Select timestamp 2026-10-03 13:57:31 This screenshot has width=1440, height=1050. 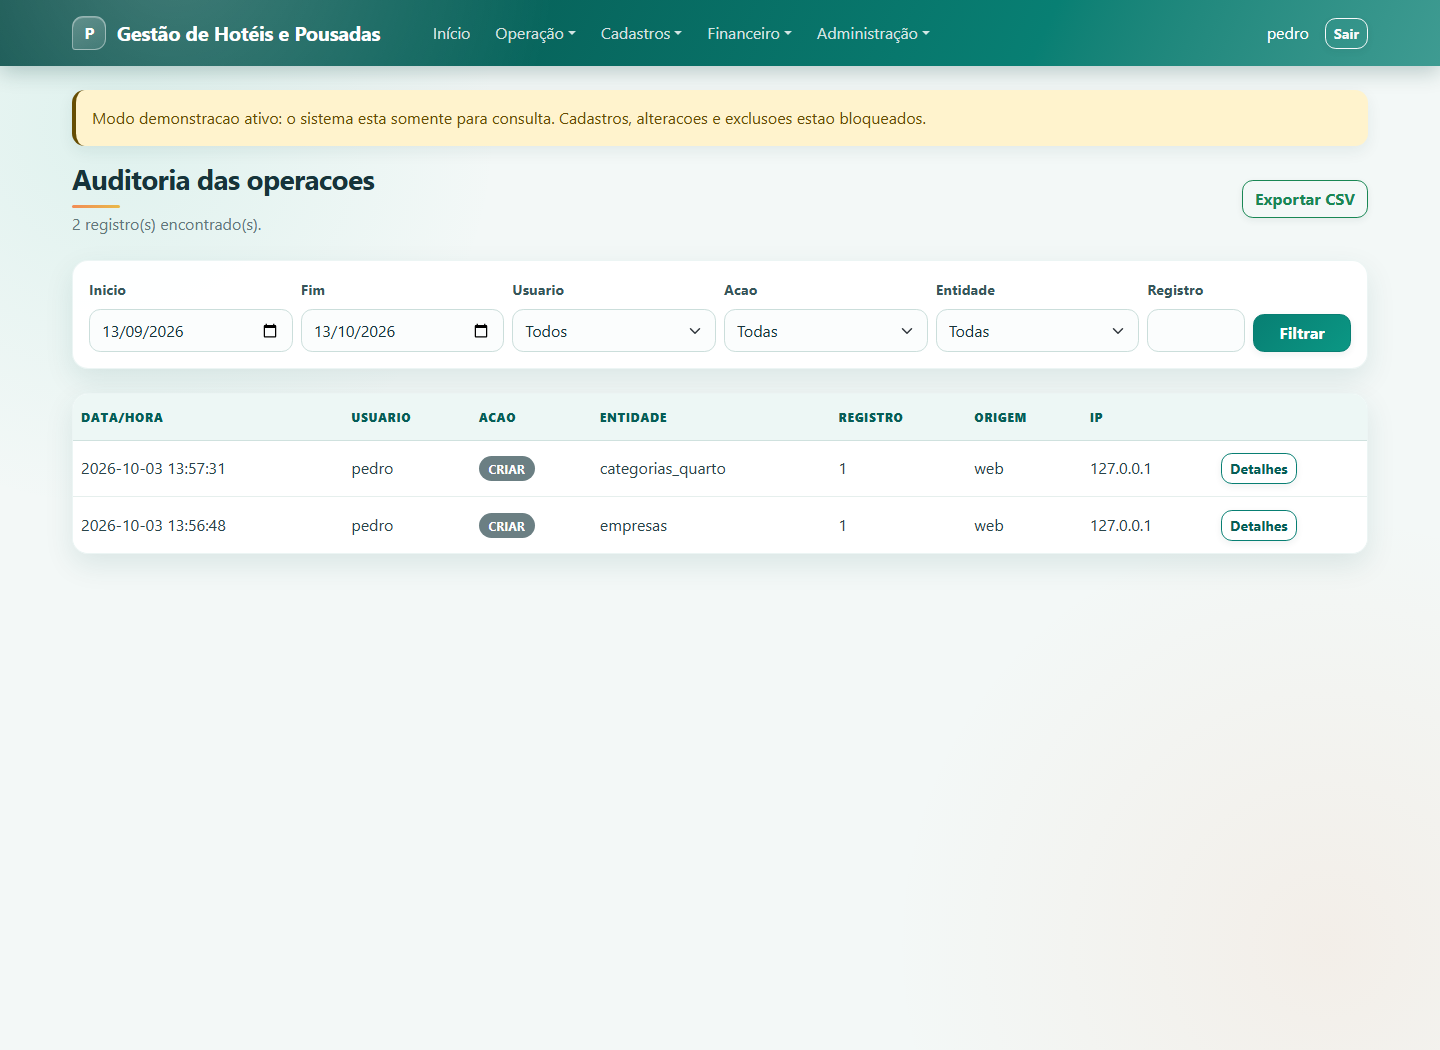(x=153, y=469)
